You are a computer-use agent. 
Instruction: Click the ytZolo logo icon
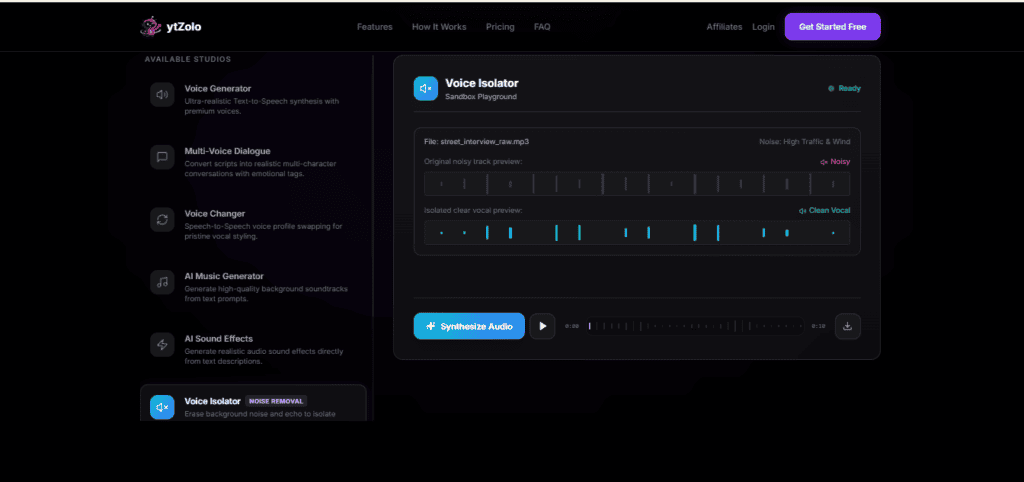coord(151,27)
